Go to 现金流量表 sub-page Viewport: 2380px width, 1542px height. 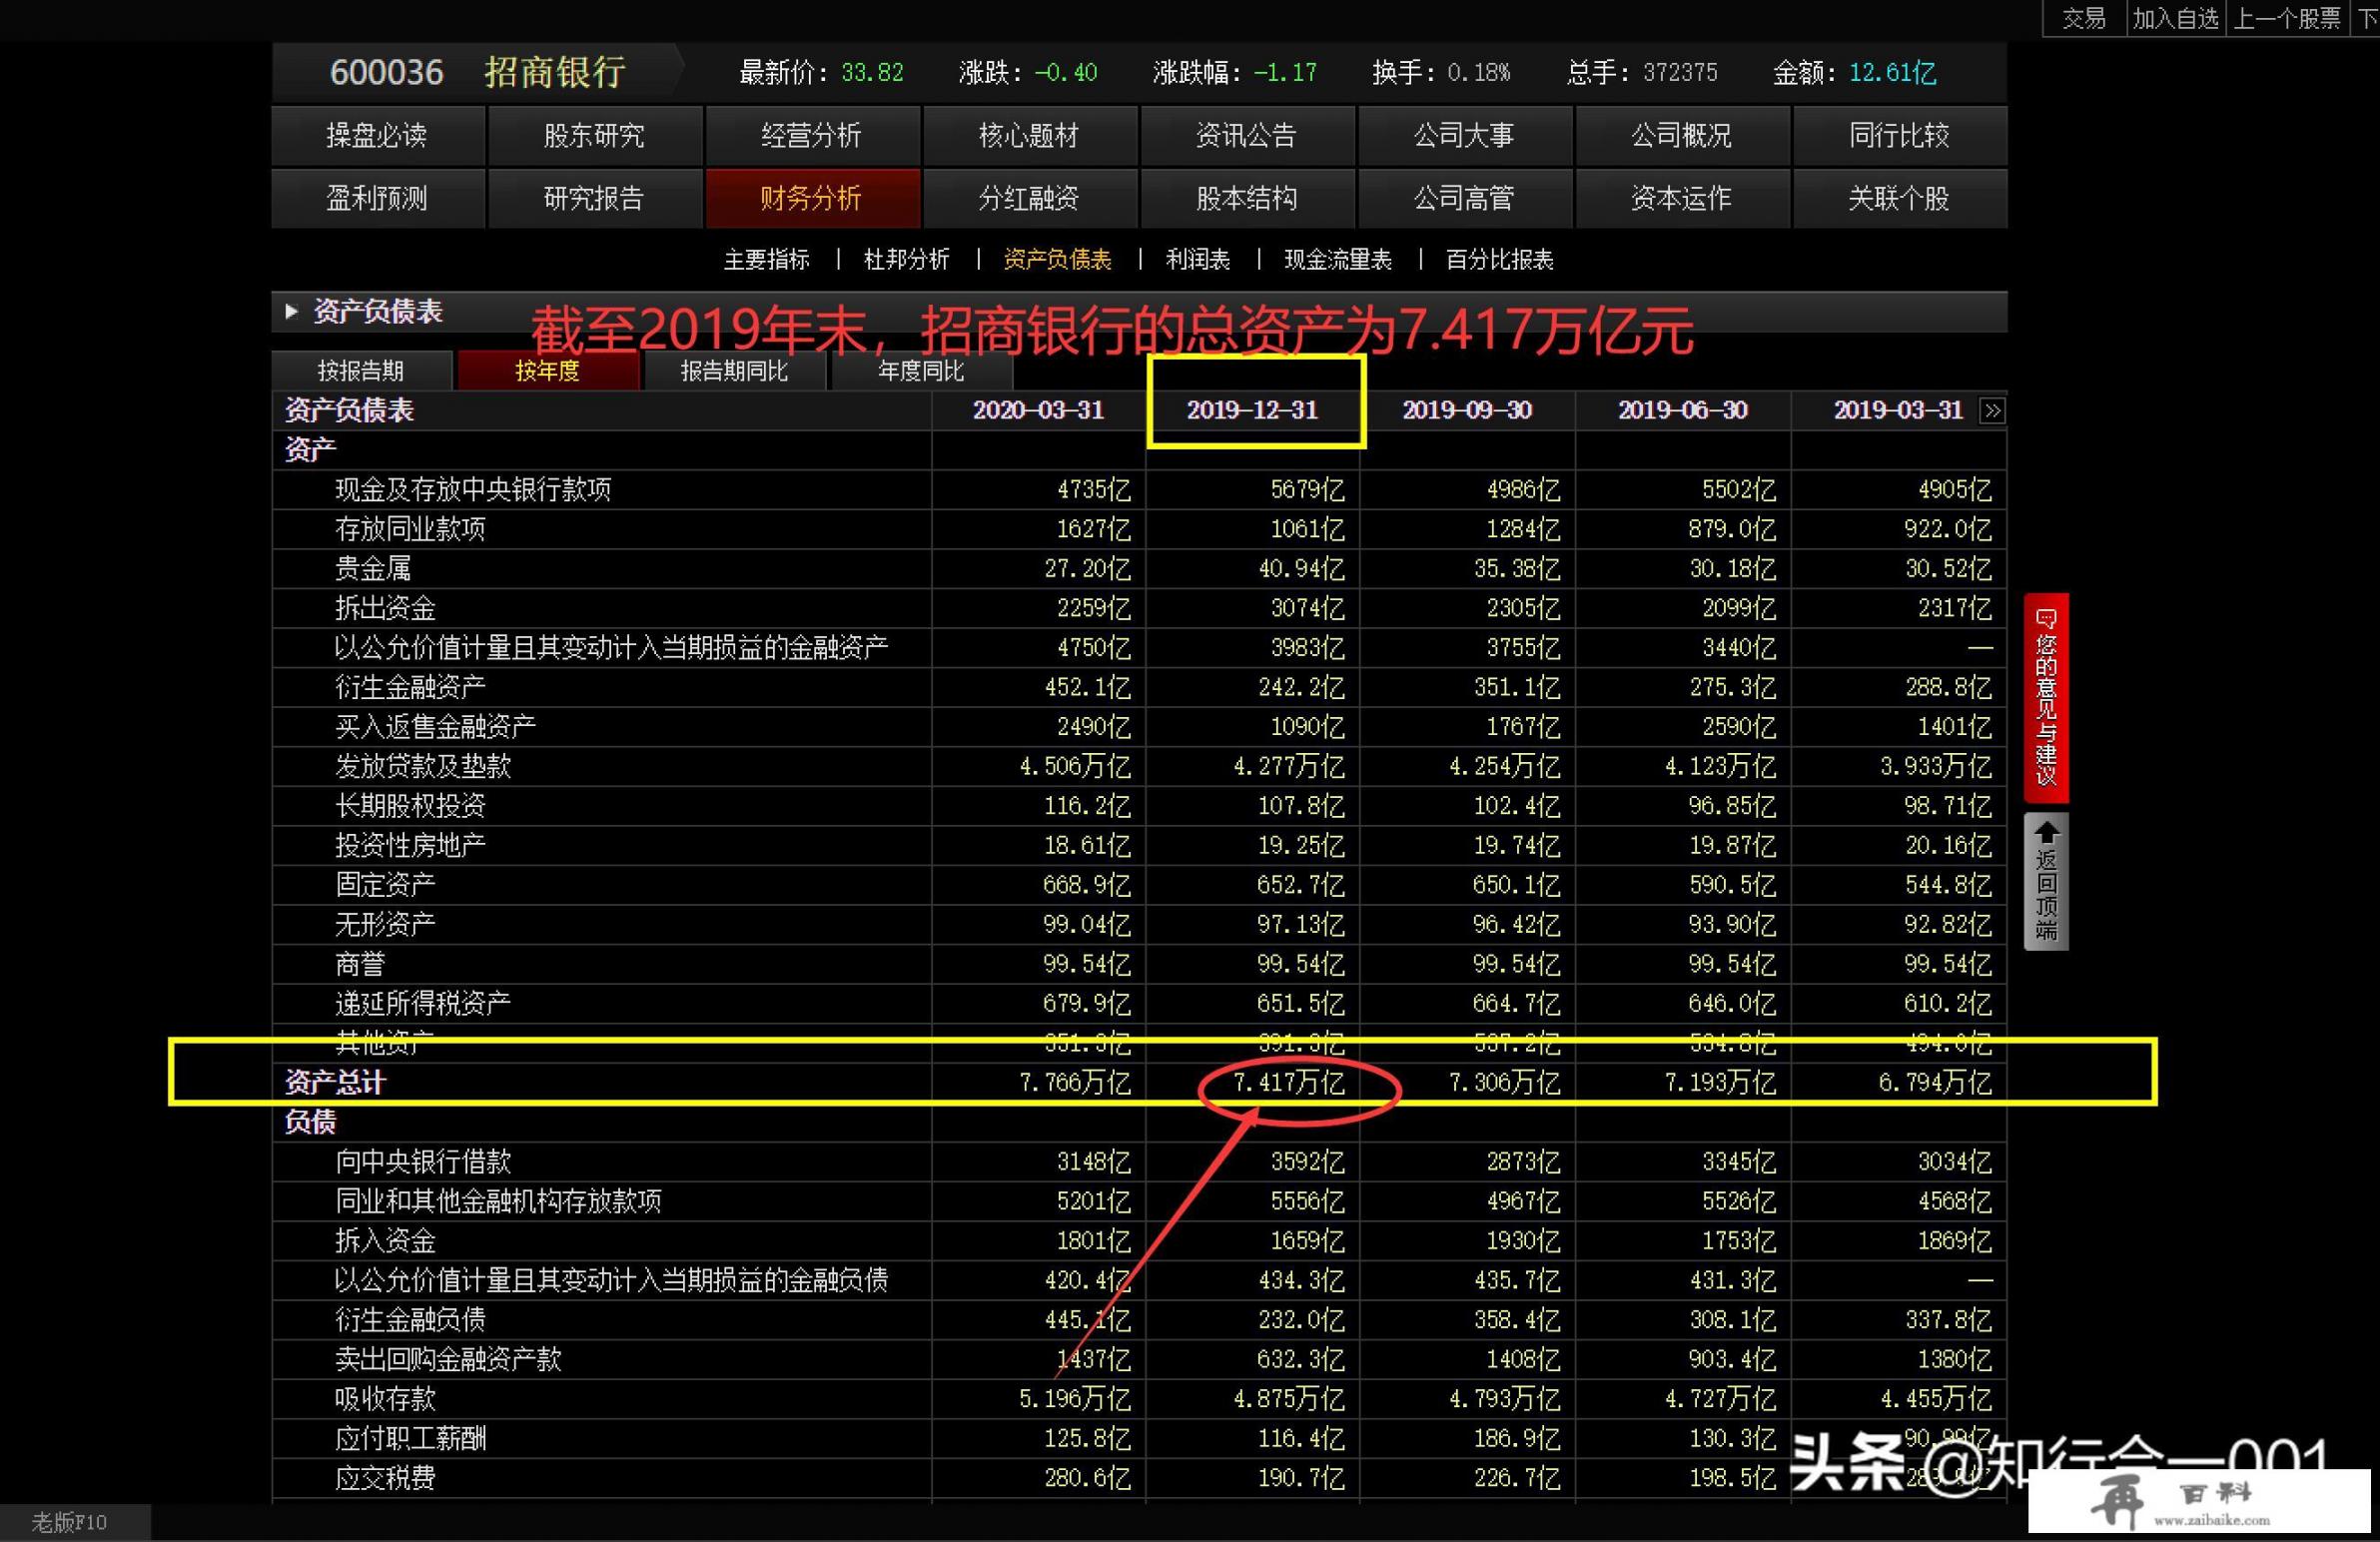click(x=1338, y=260)
